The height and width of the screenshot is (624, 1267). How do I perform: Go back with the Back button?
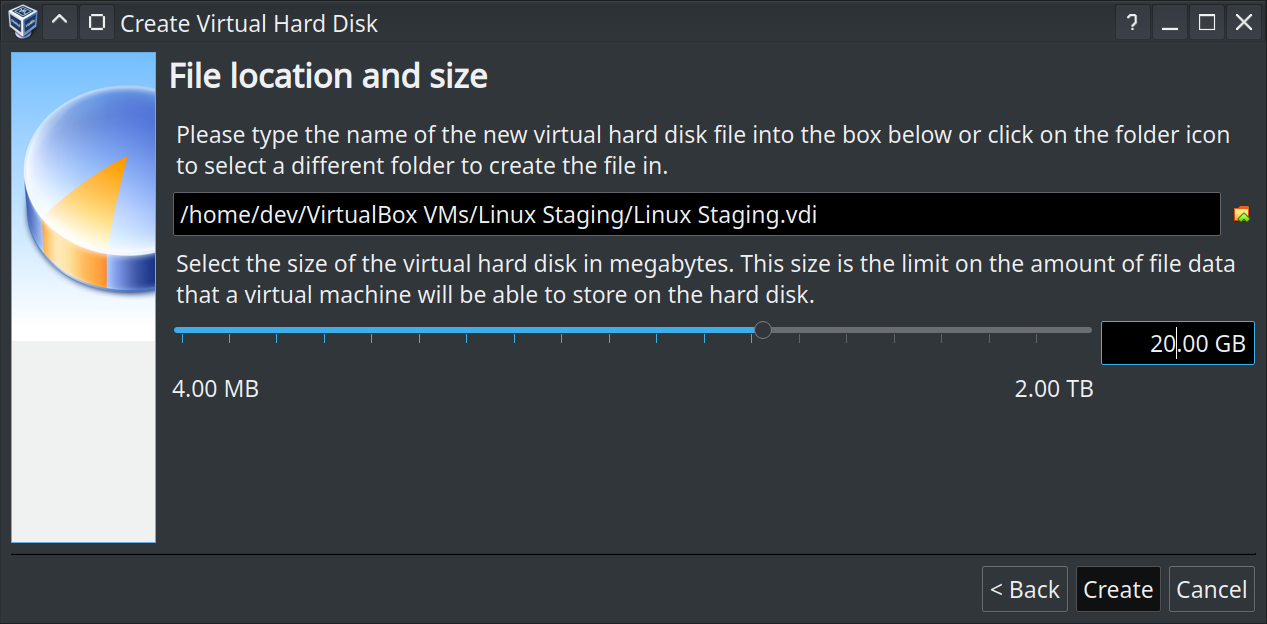click(x=1024, y=590)
